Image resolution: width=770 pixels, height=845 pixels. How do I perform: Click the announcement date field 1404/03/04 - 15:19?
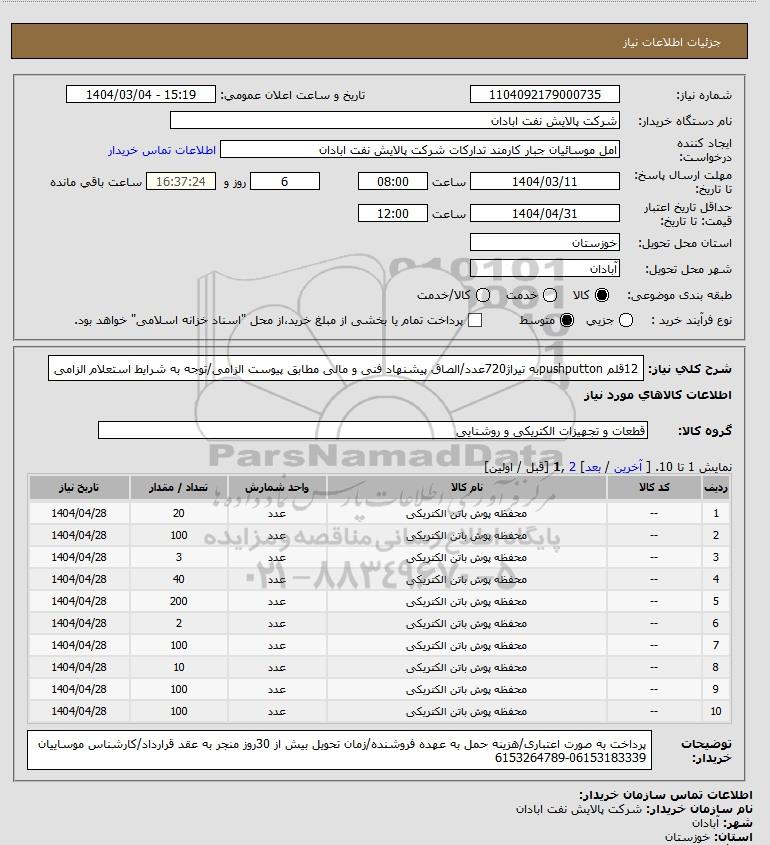141,94
